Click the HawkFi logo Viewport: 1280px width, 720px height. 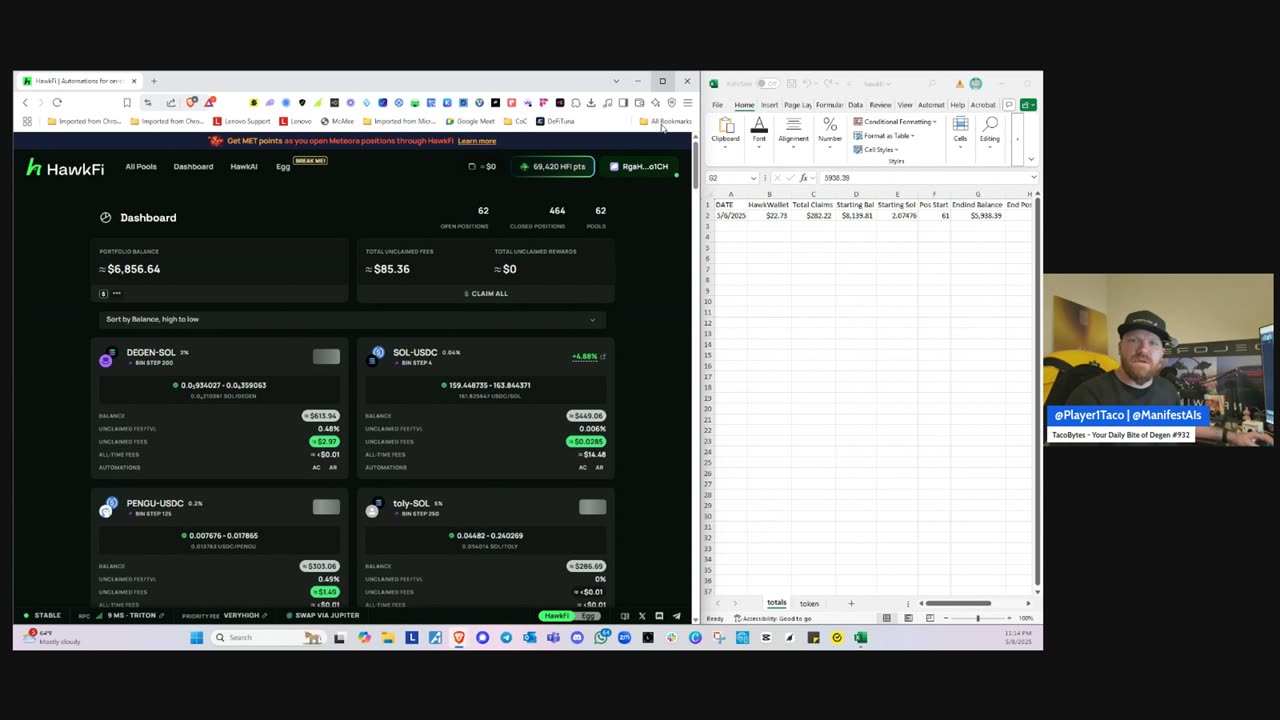(65, 168)
